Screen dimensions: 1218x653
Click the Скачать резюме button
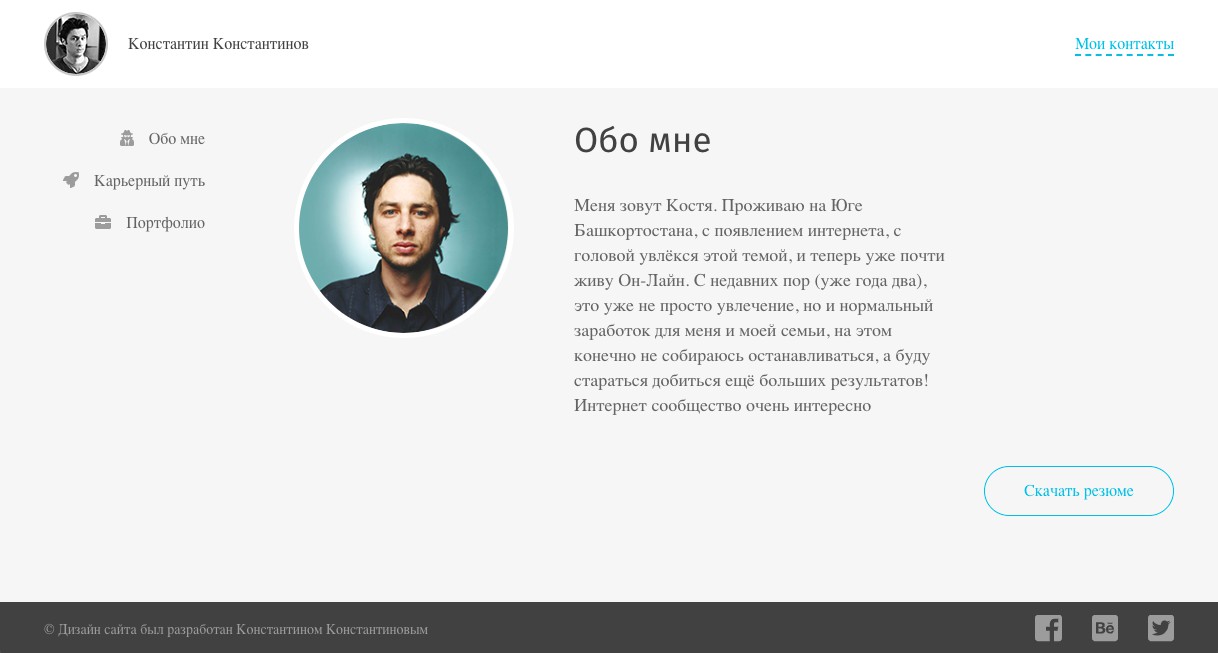coord(1079,491)
